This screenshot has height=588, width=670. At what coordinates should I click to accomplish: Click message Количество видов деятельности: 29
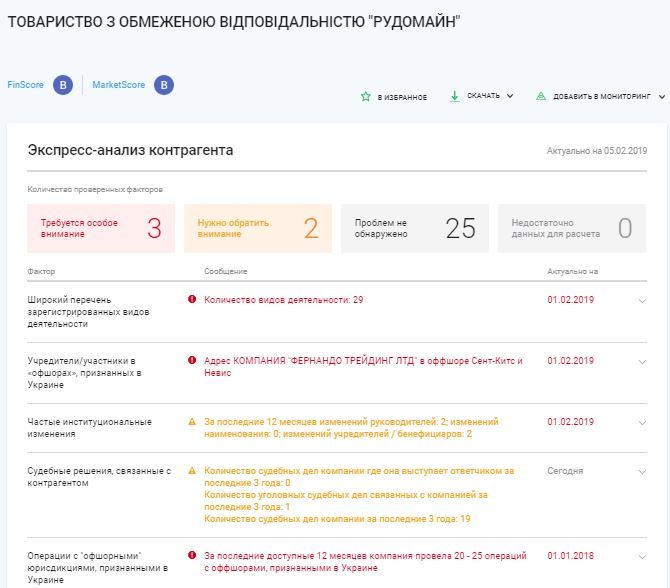click(x=284, y=300)
